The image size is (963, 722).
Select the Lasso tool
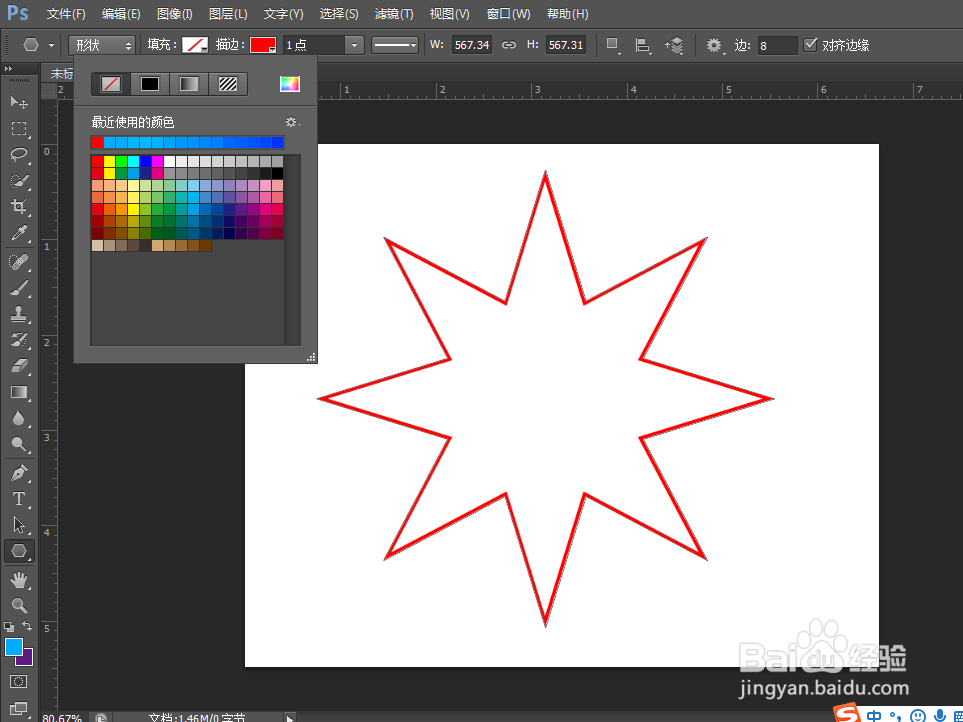click(x=19, y=155)
